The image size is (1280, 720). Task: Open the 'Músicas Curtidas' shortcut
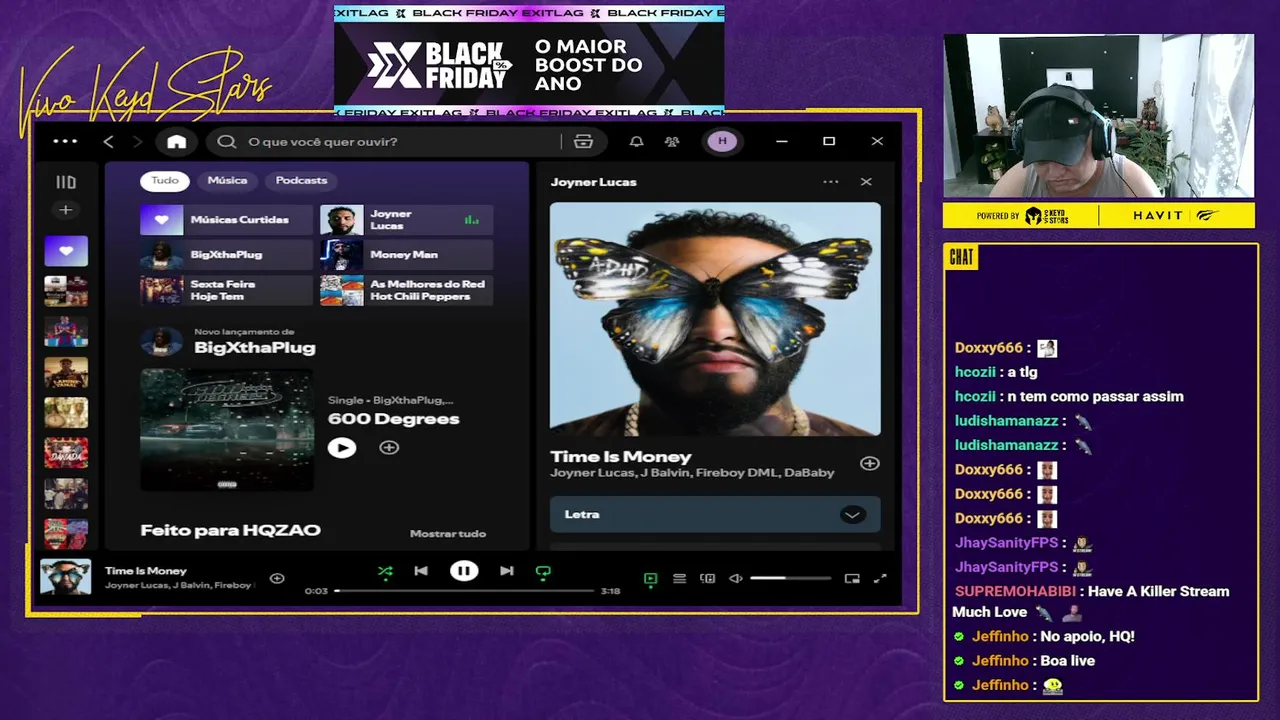click(x=227, y=219)
